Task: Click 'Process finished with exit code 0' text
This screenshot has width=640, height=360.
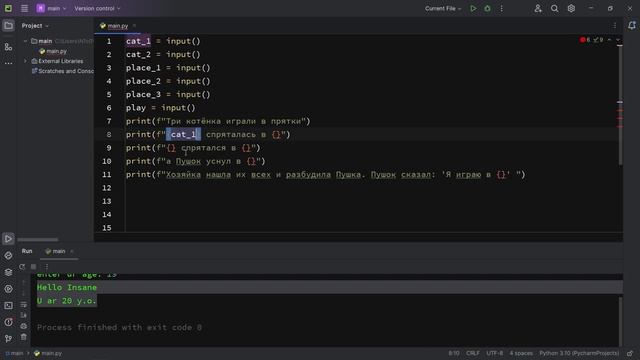Action: click(x=119, y=327)
